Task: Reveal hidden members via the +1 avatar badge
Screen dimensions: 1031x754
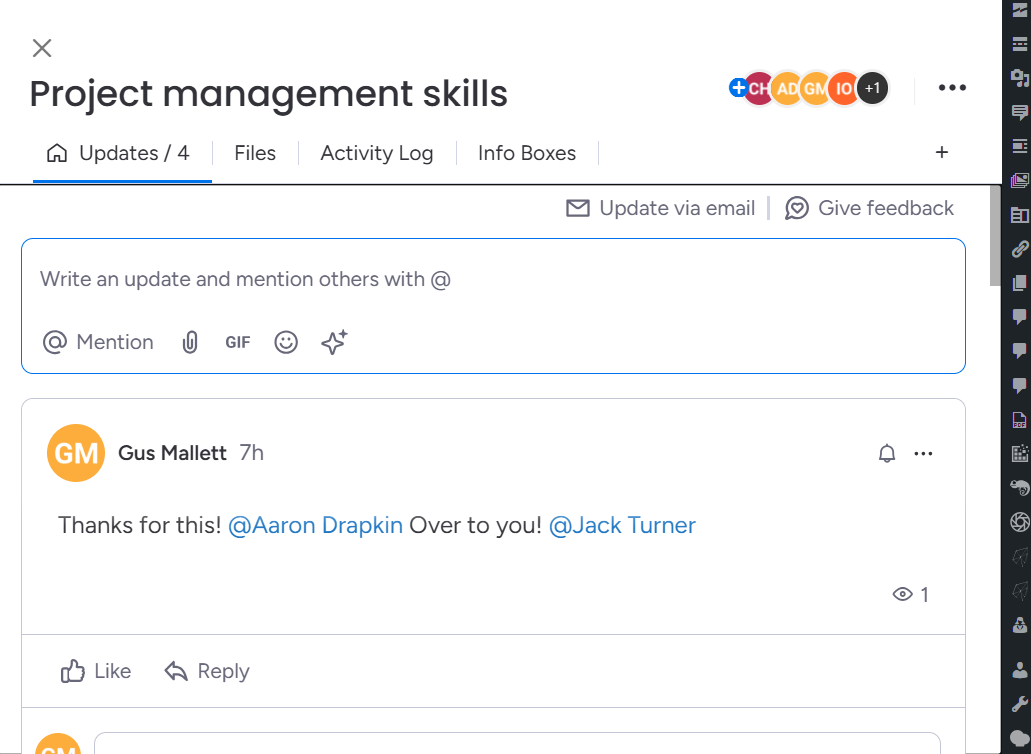Action: pos(872,88)
